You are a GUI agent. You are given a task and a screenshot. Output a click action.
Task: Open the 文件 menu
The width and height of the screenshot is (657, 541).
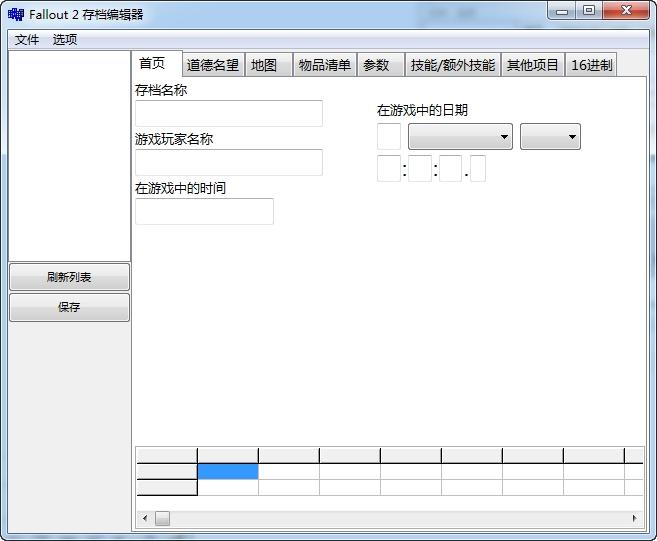27,40
